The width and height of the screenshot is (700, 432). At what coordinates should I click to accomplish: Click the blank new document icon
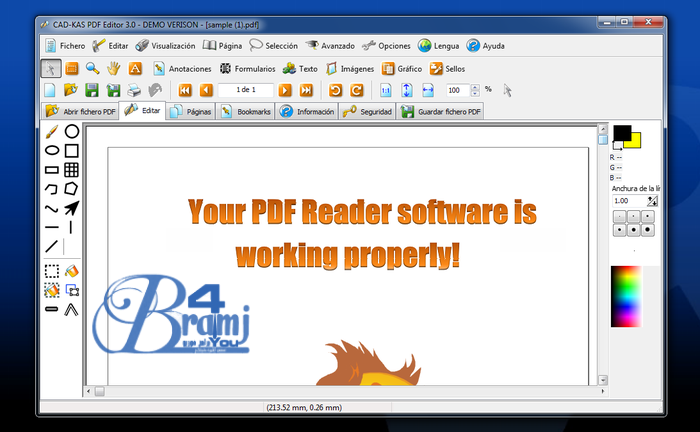click(x=50, y=90)
